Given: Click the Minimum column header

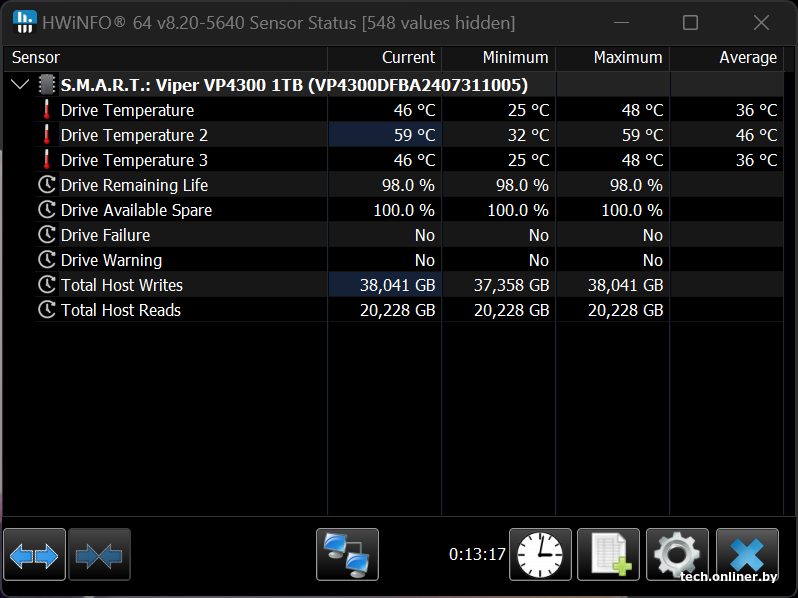Looking at the screenshot, I should click(x=499, y=58).
